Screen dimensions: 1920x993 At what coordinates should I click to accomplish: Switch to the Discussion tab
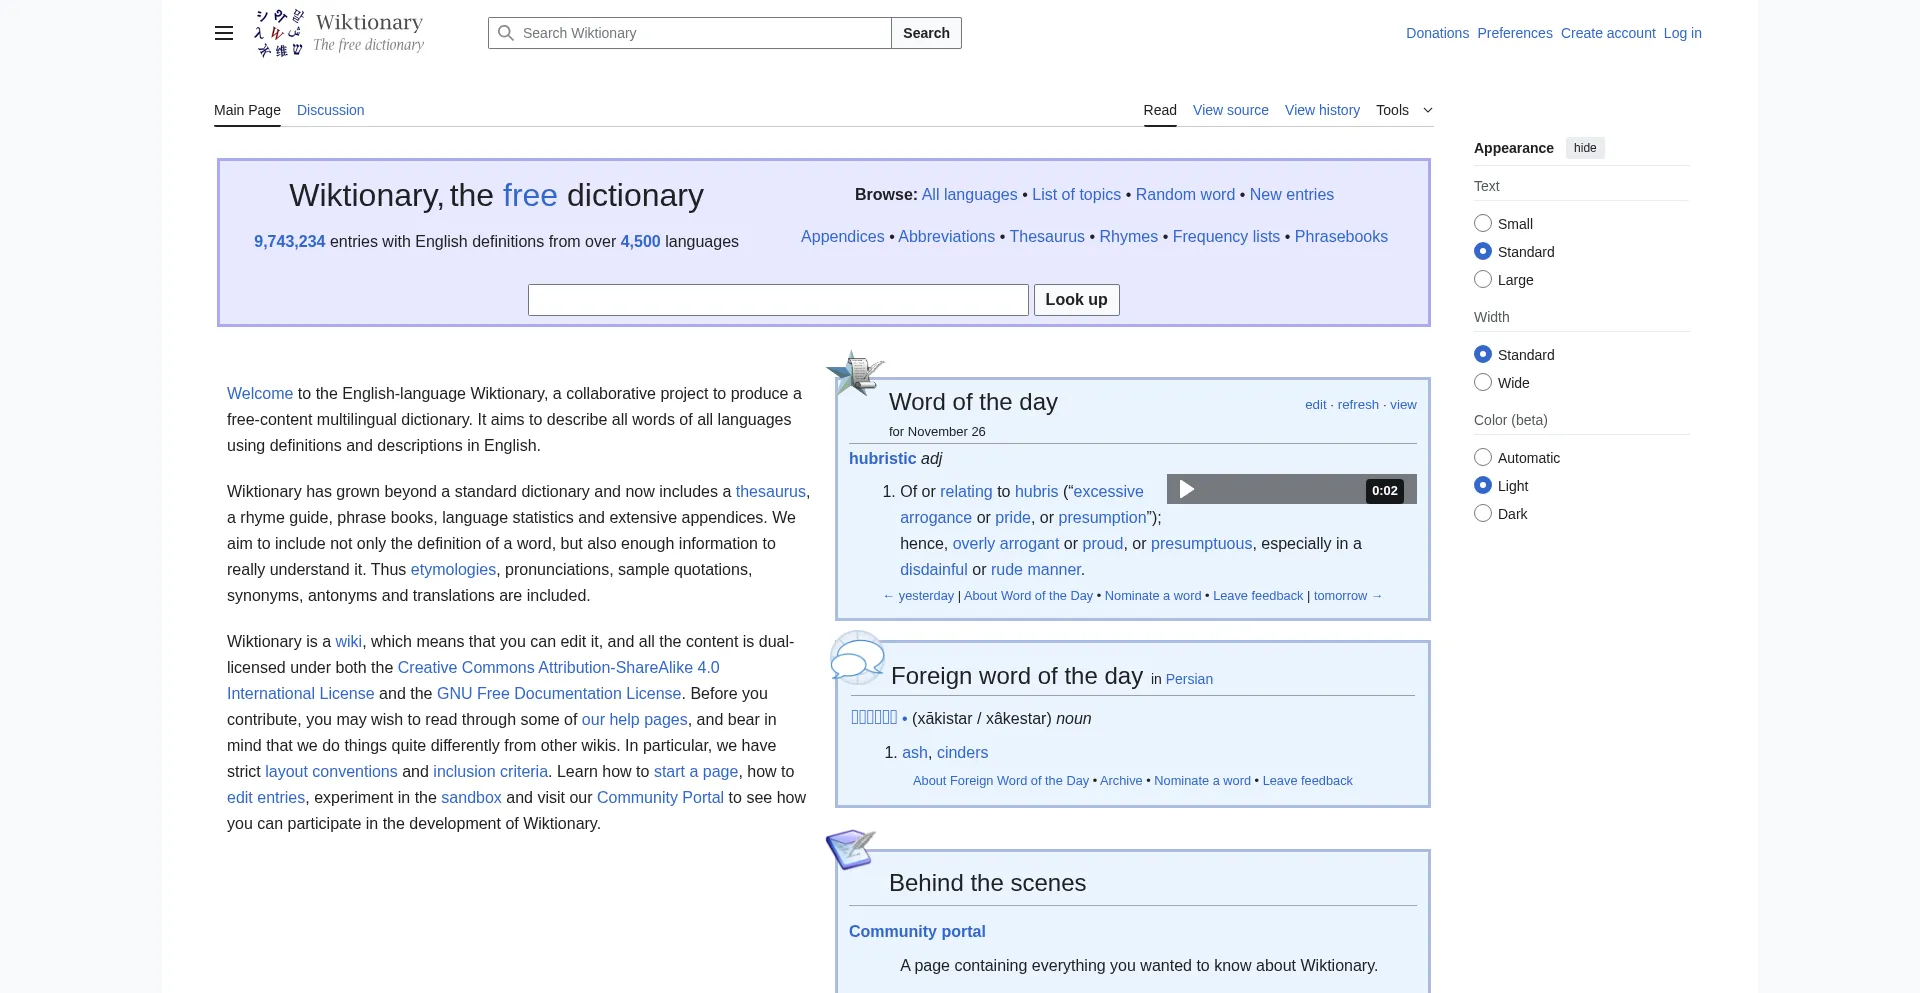(x=330, y=110)
